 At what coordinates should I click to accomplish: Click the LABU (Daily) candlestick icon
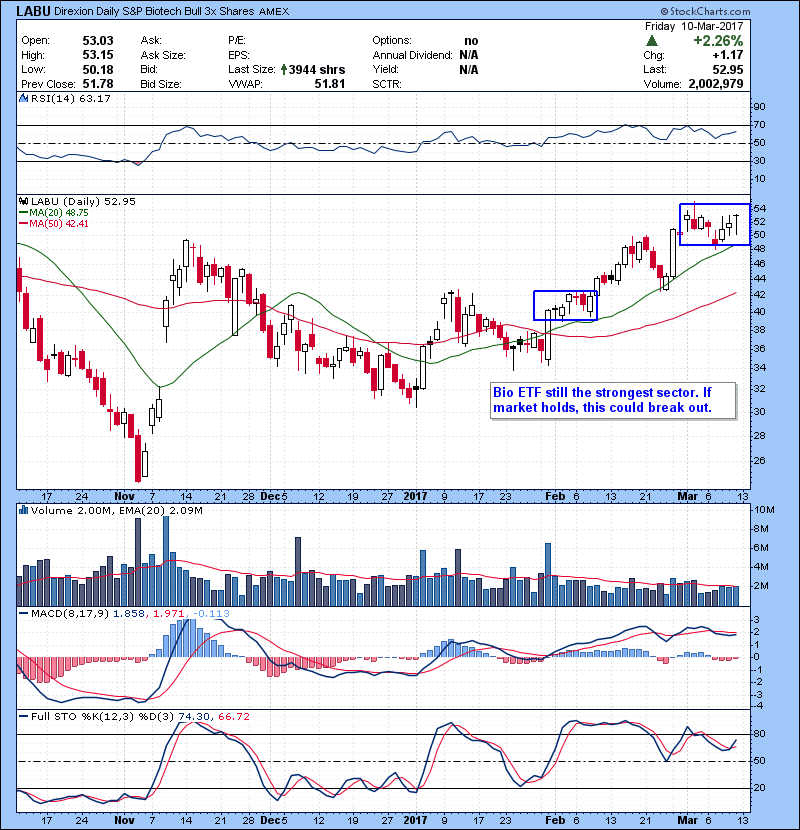click(23, 201)
